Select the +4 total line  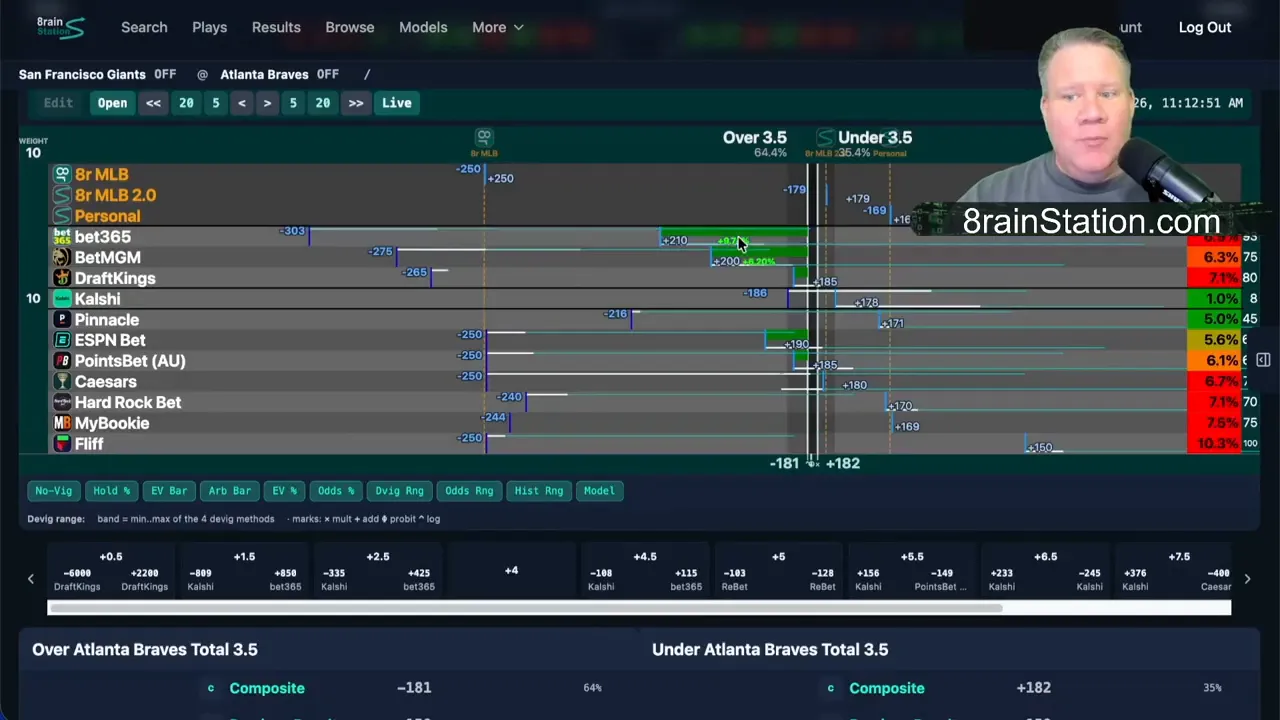coord(511,571)
